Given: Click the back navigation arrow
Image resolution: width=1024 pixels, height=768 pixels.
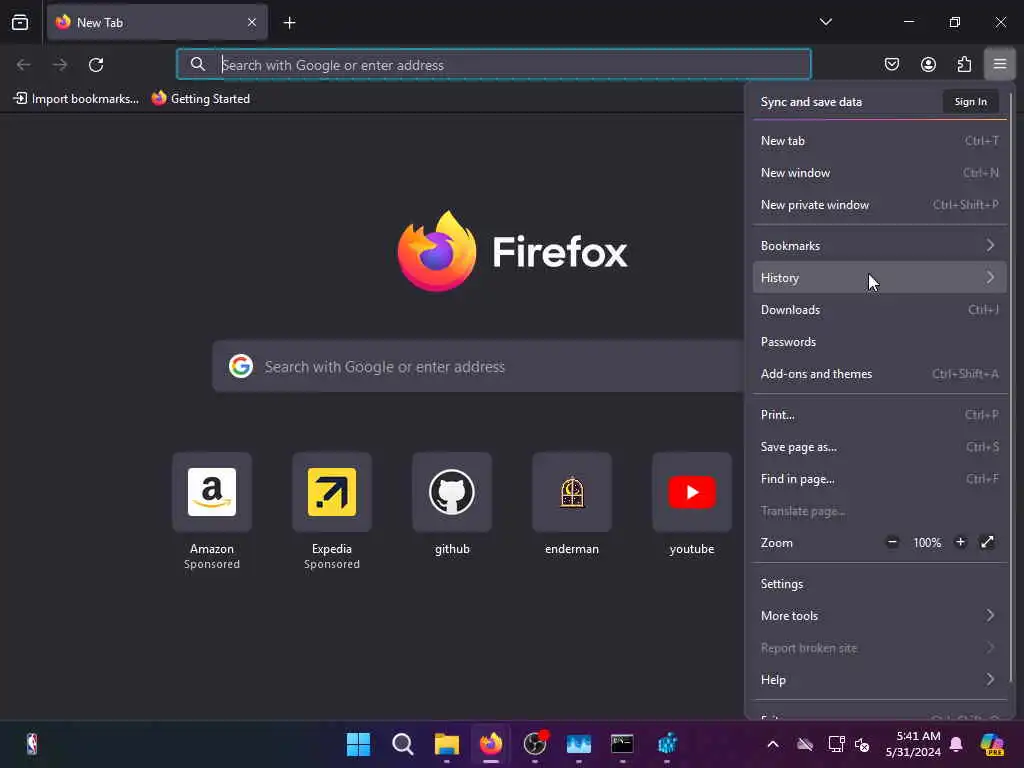Looking at the screenshot, I should coord(24,65).
